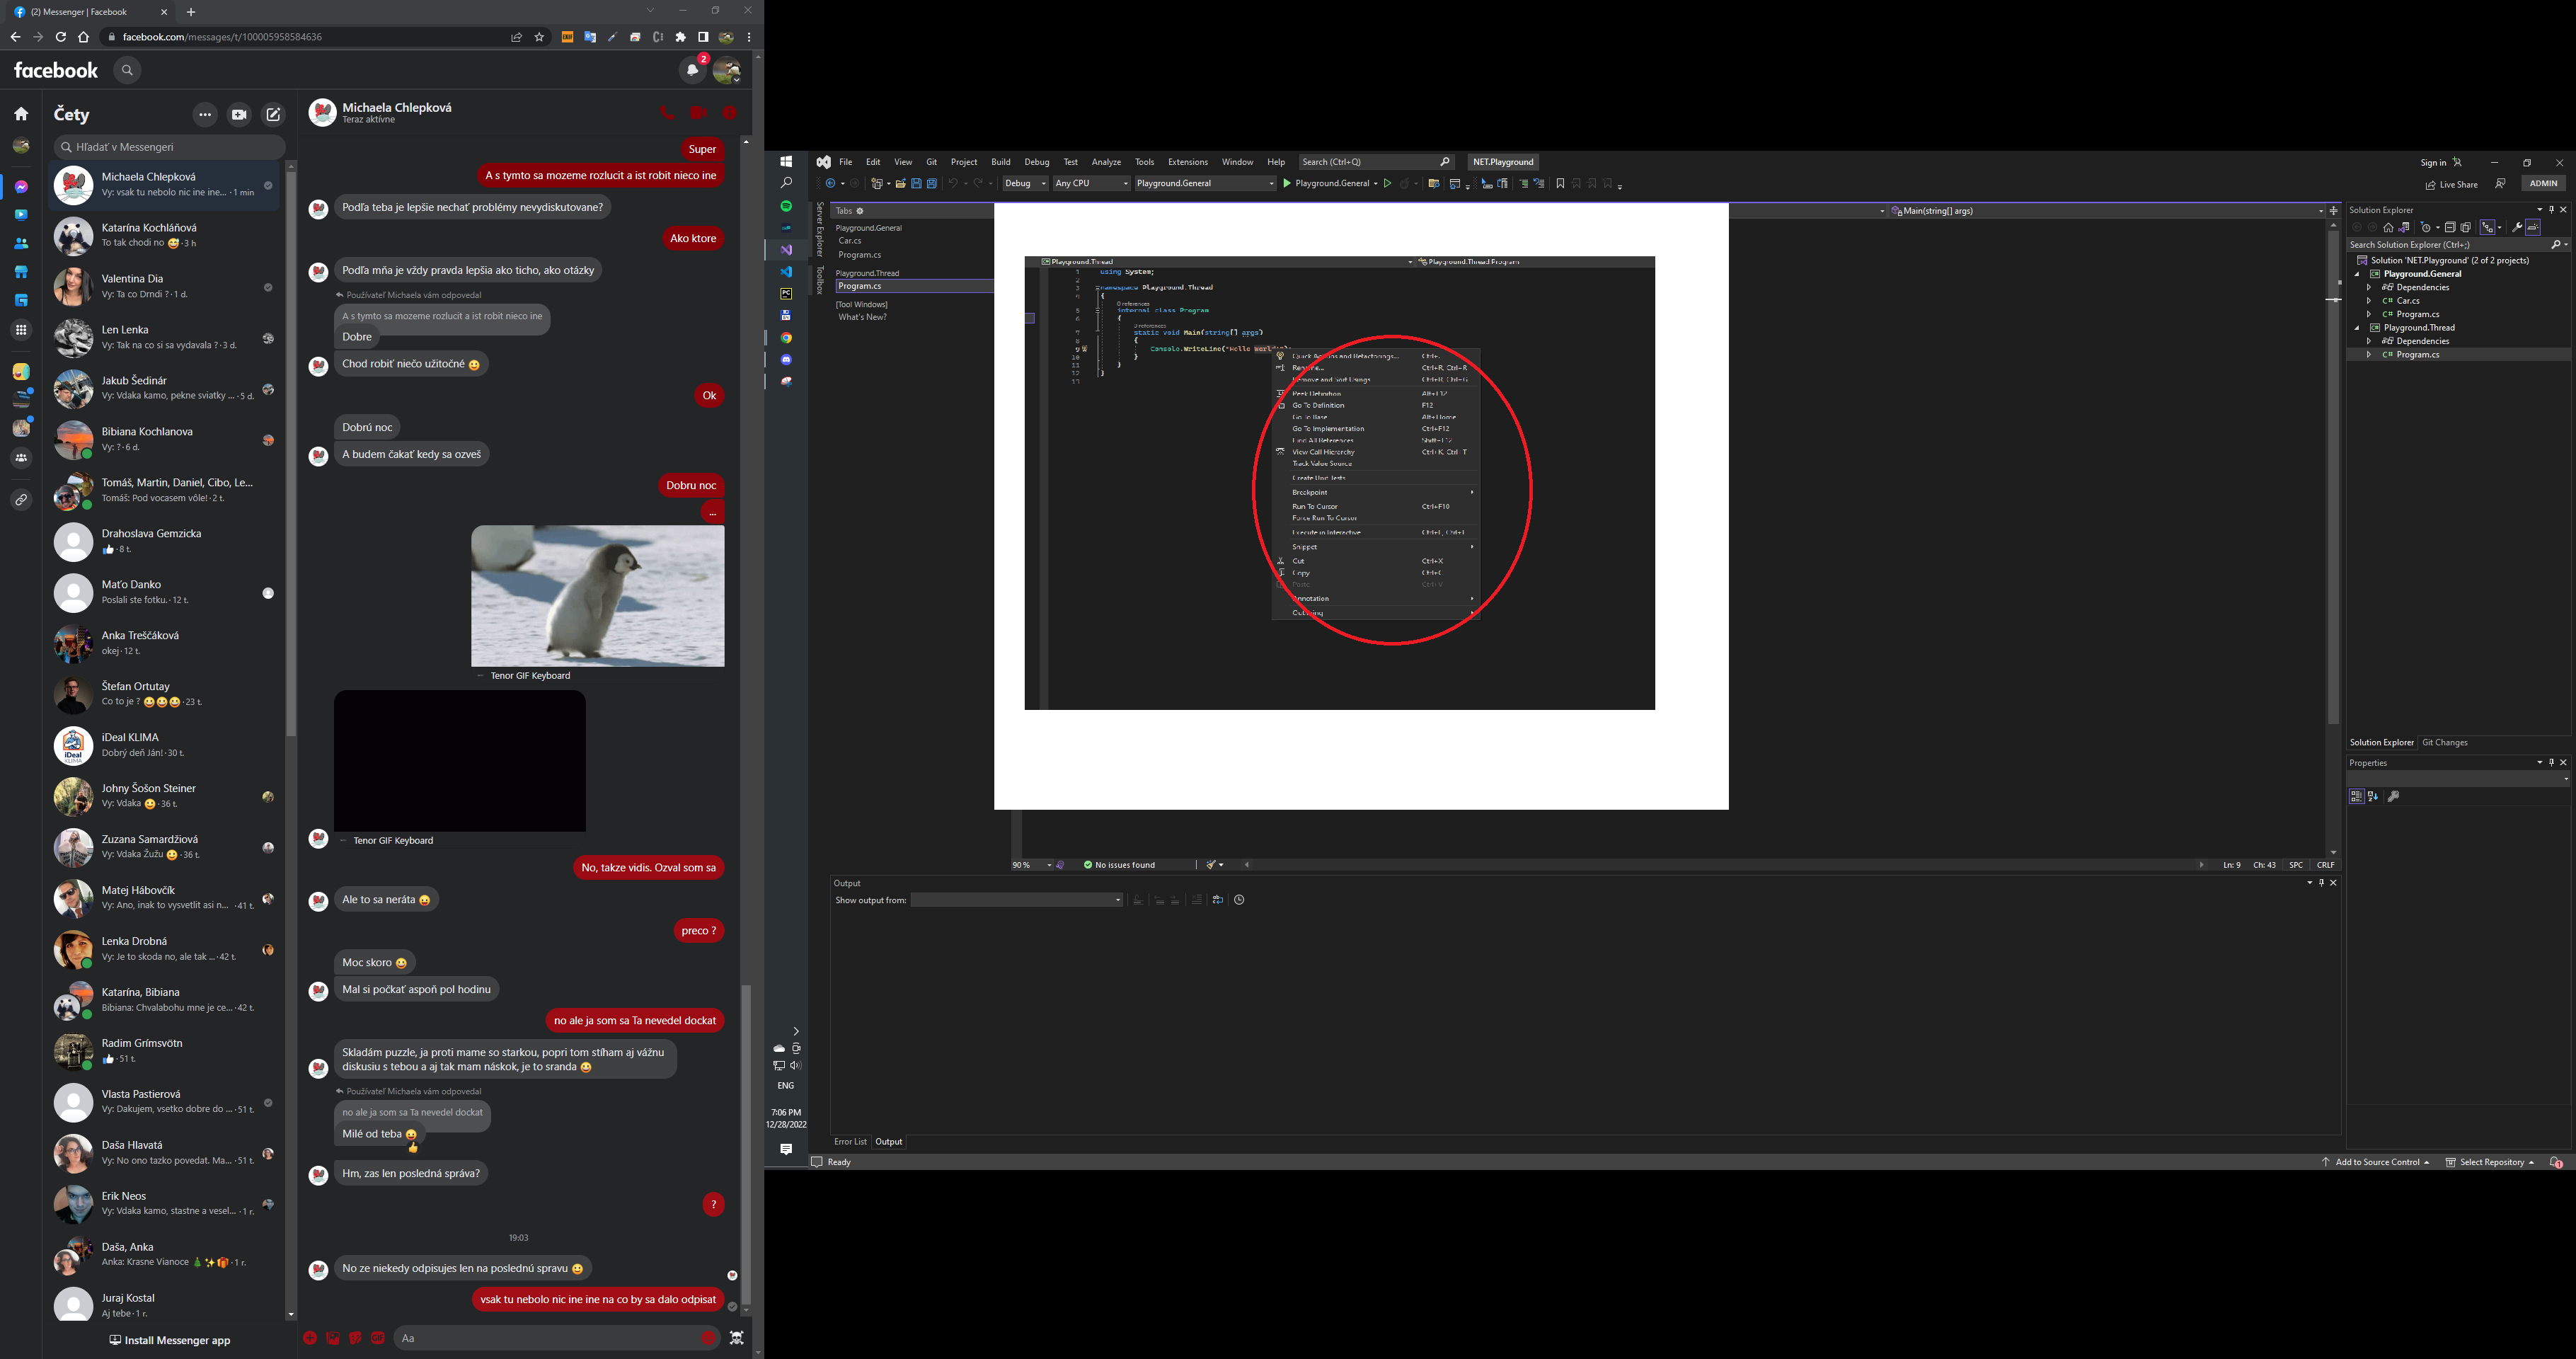Click the new message compose icon
This screenshot has width=2576, height=1359.
273,114
